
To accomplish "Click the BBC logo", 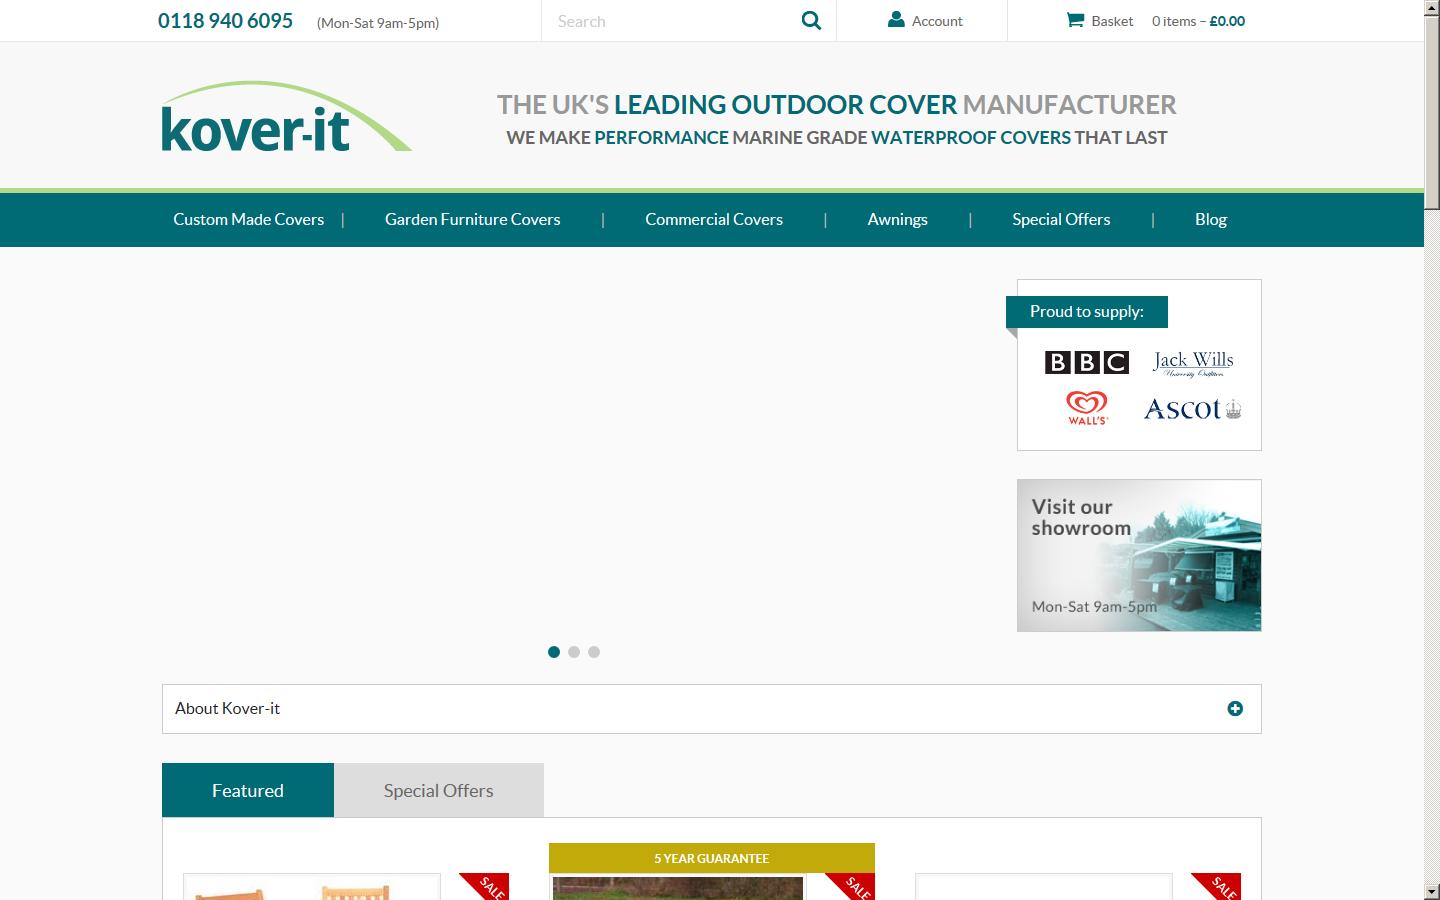I will pyautogui.click(x=1086, y=362).
